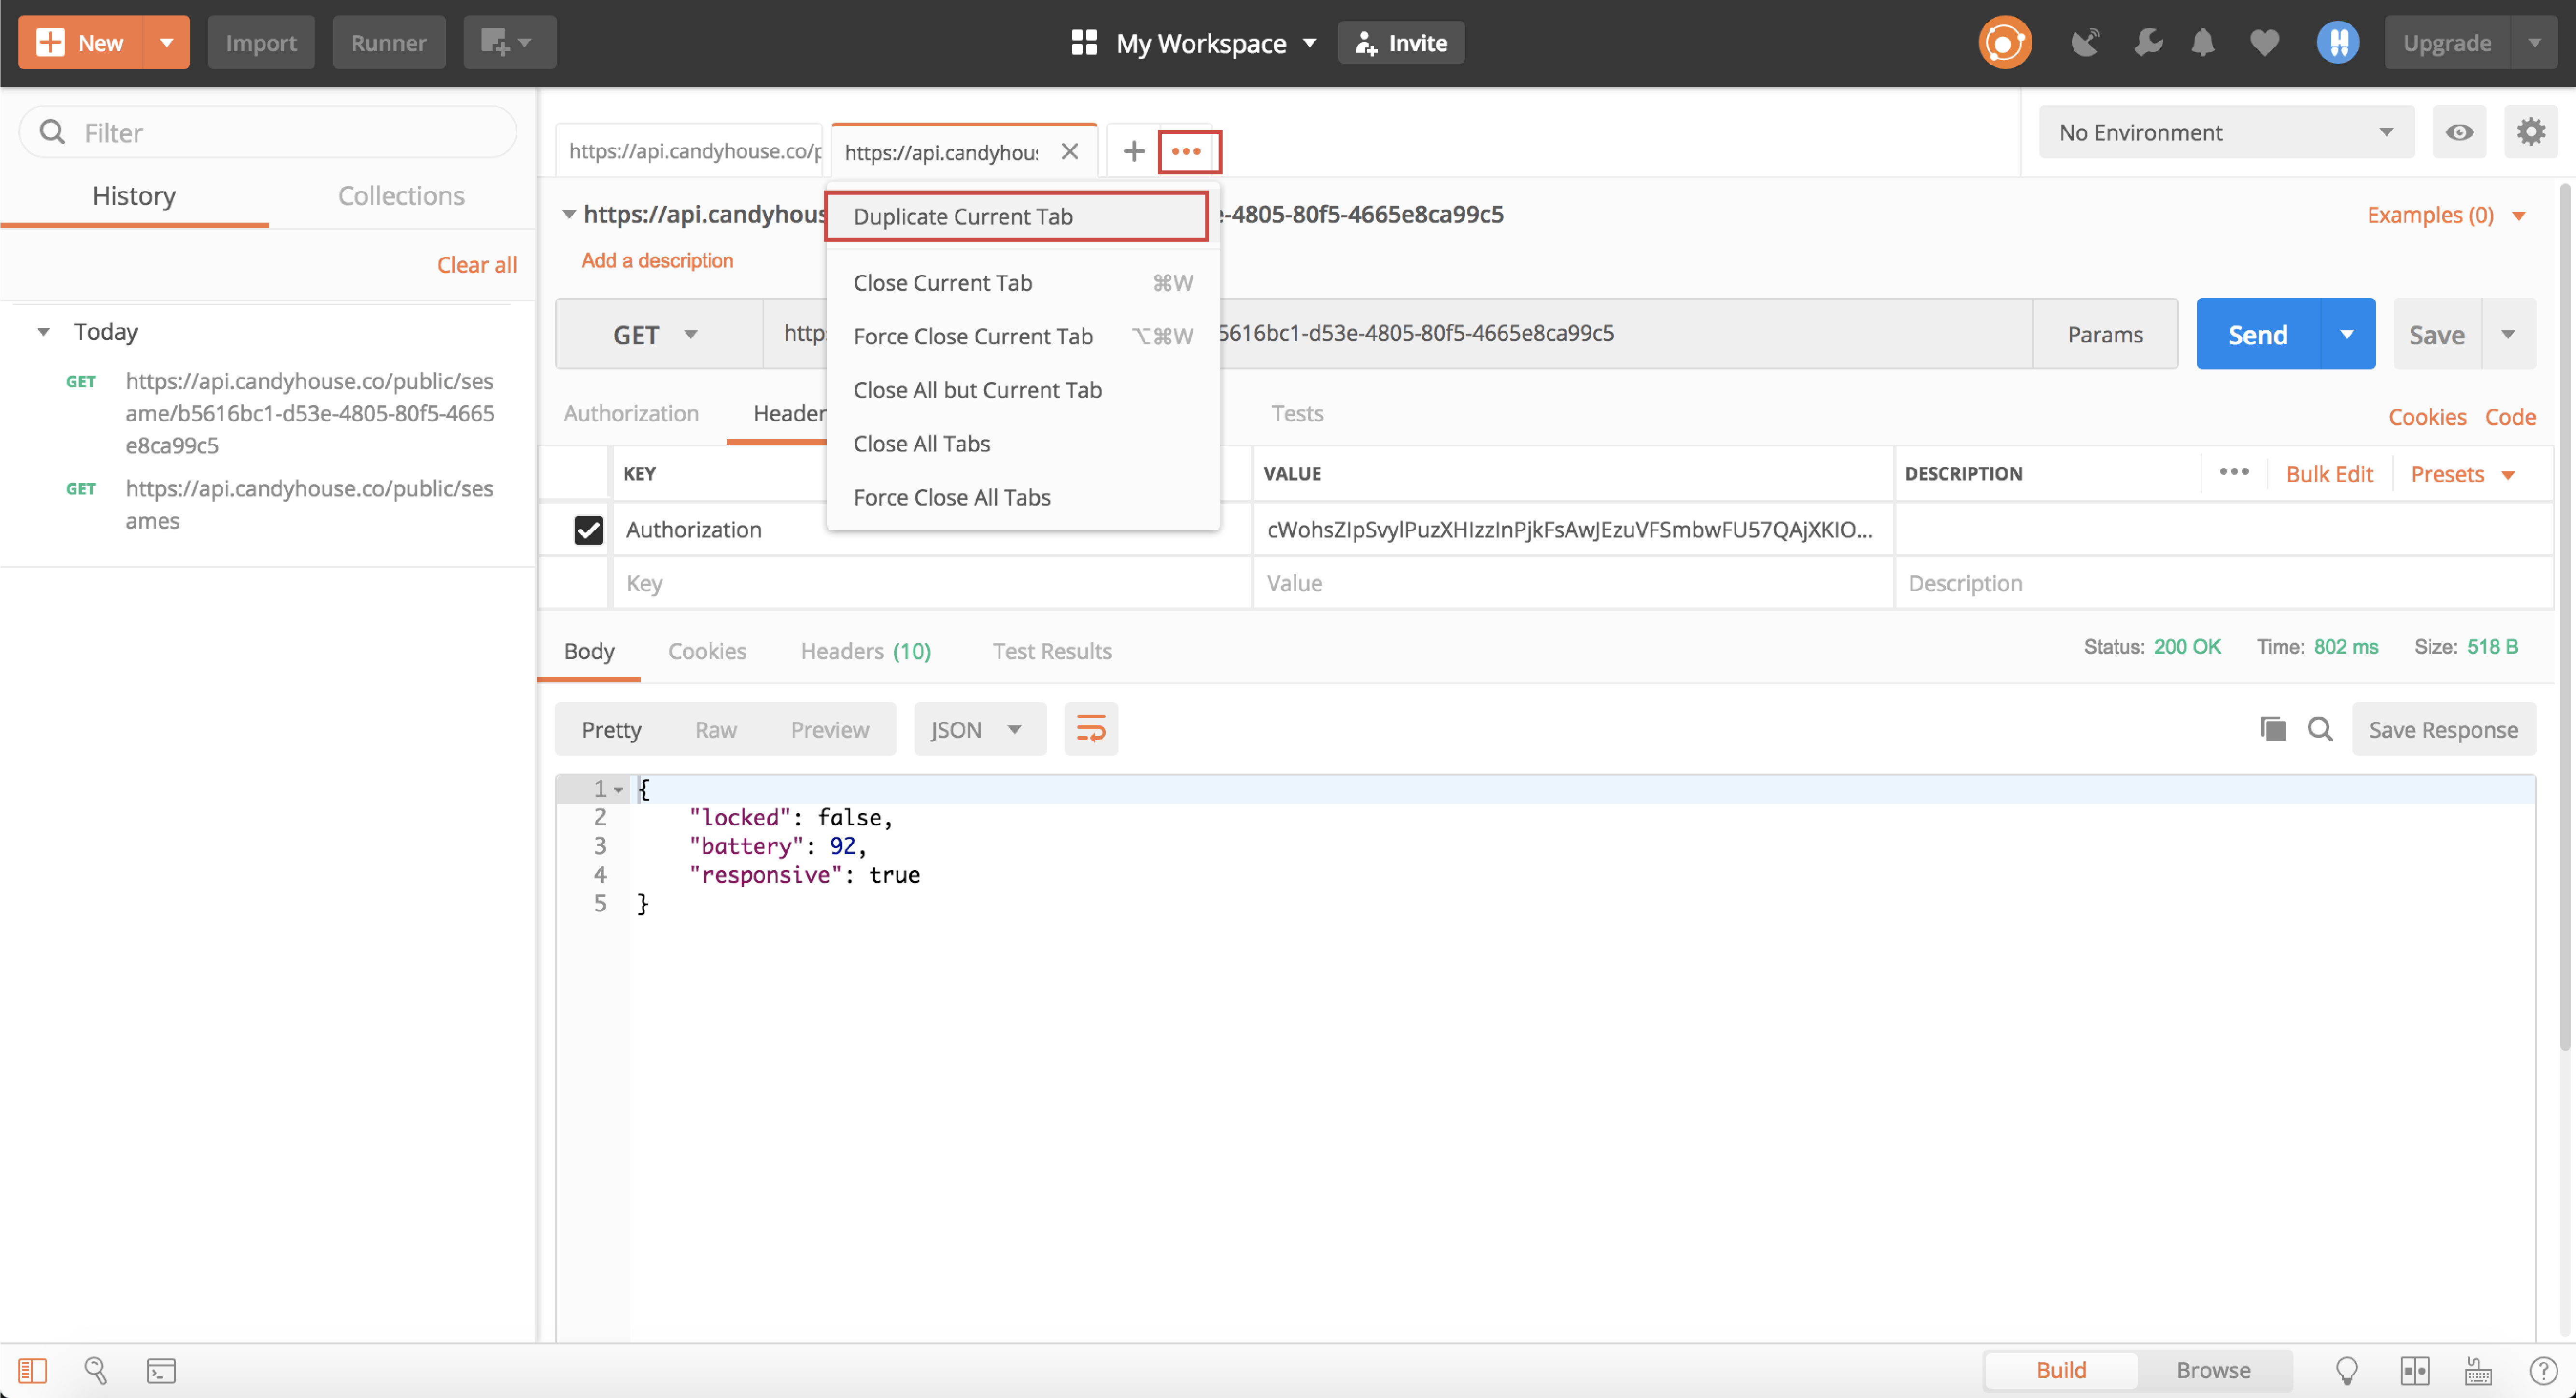Select Close All but Current Tab

click(x=1023, y=390)
